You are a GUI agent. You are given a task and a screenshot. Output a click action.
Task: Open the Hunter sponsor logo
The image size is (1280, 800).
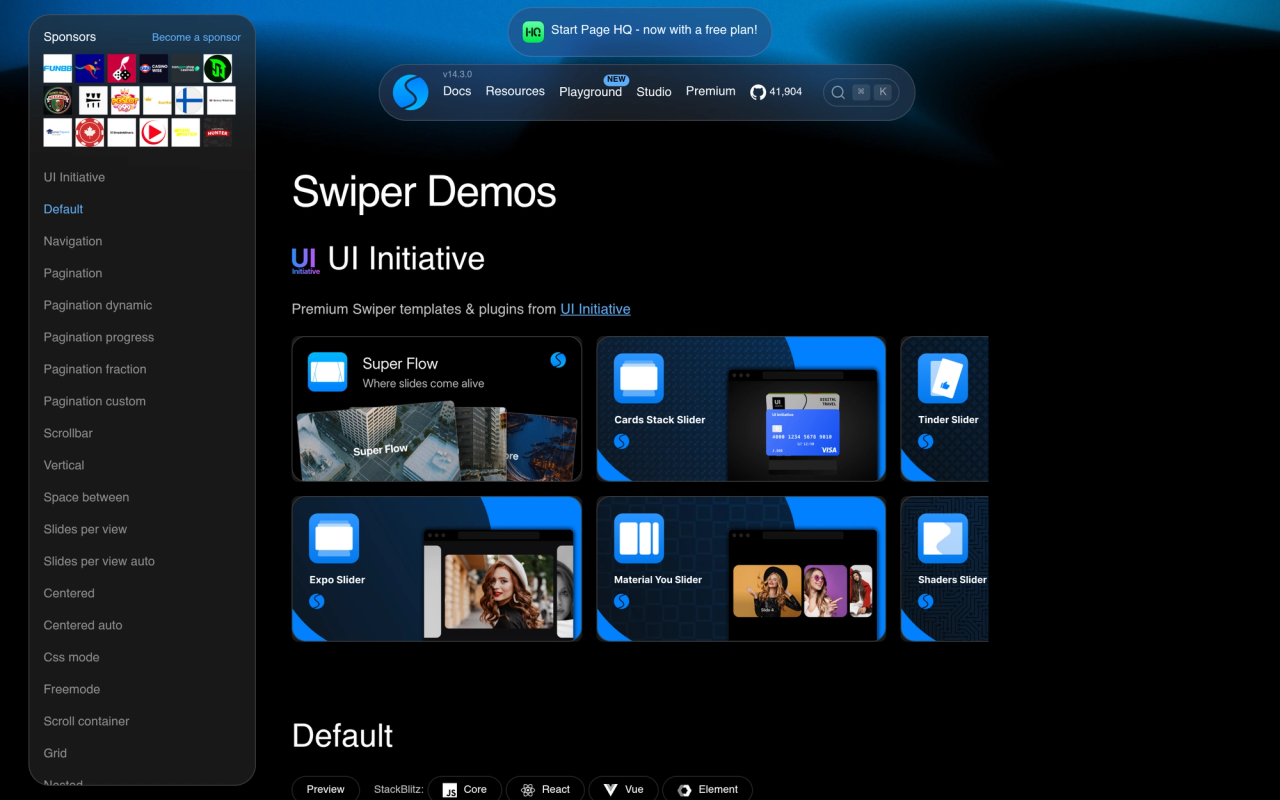(x=218, y=132)
